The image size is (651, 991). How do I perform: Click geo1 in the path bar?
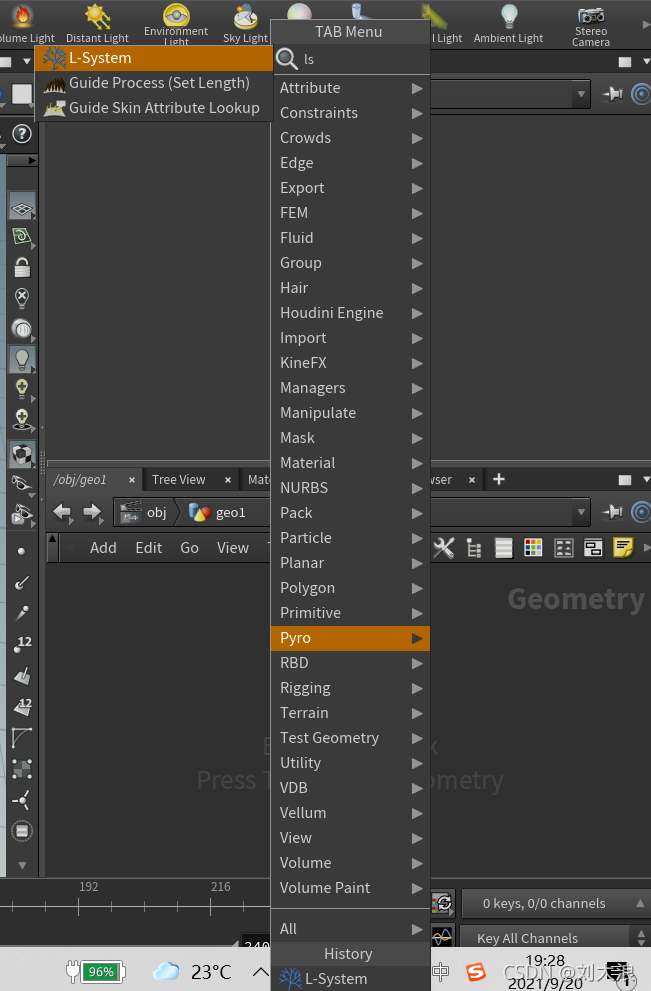coord(218,513)
